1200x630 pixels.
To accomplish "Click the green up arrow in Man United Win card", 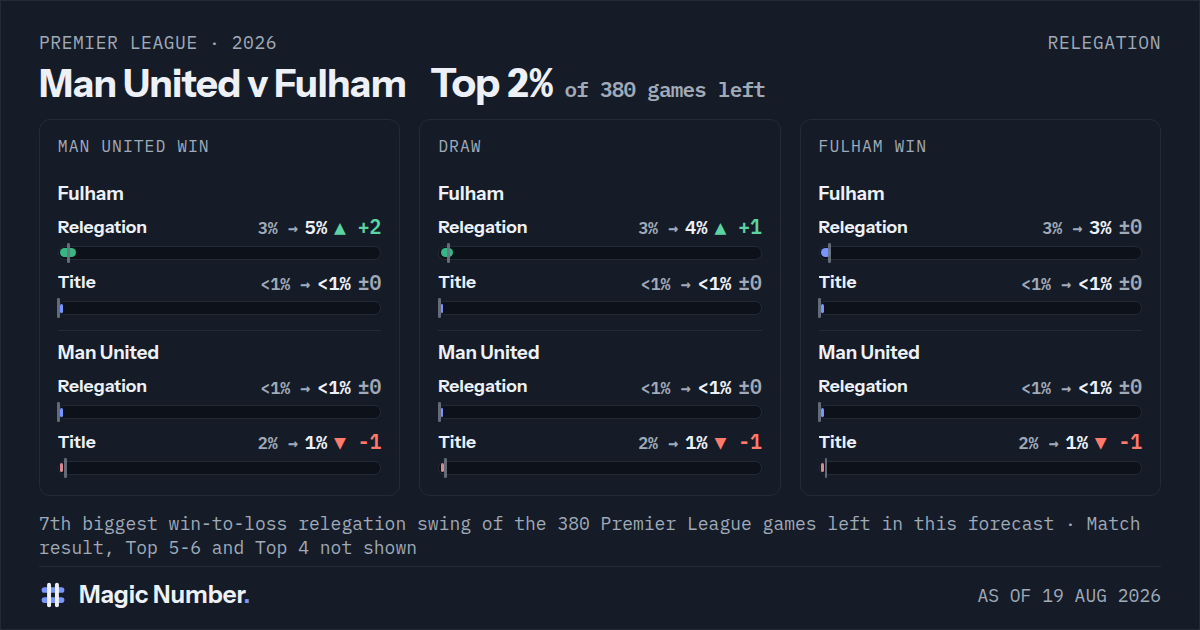I will click(340, 228).
